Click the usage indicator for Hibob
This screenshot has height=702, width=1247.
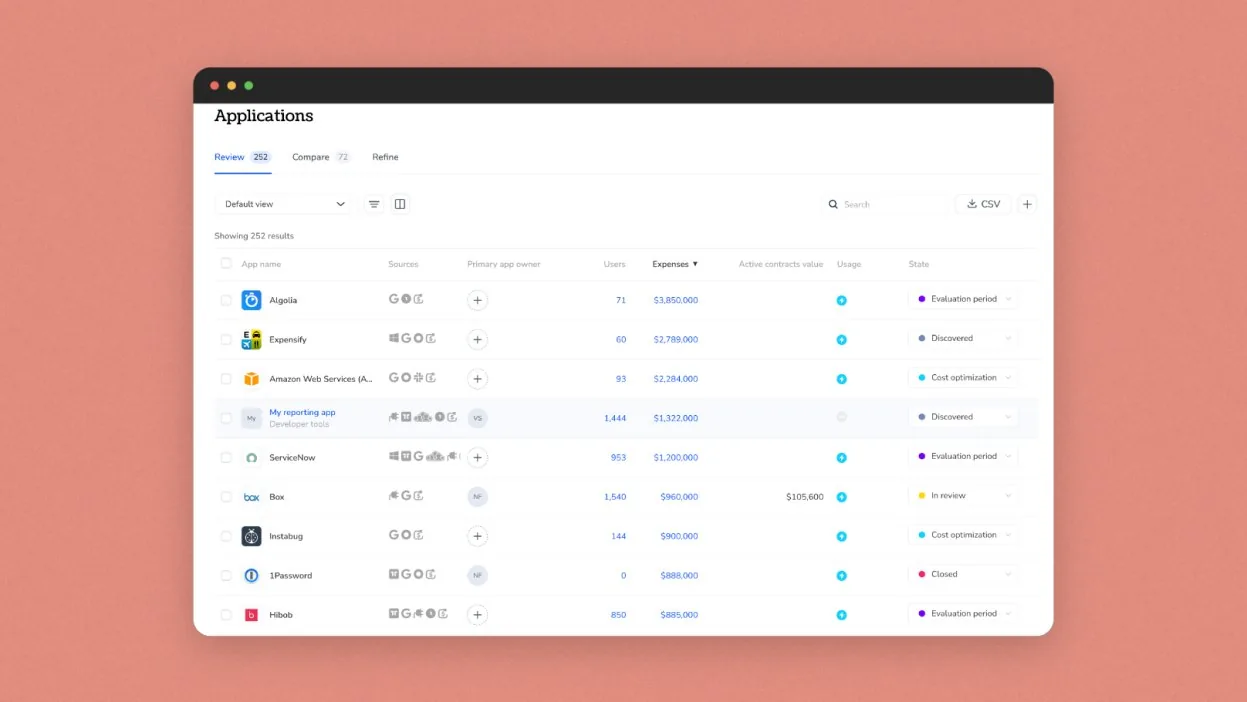841,615
